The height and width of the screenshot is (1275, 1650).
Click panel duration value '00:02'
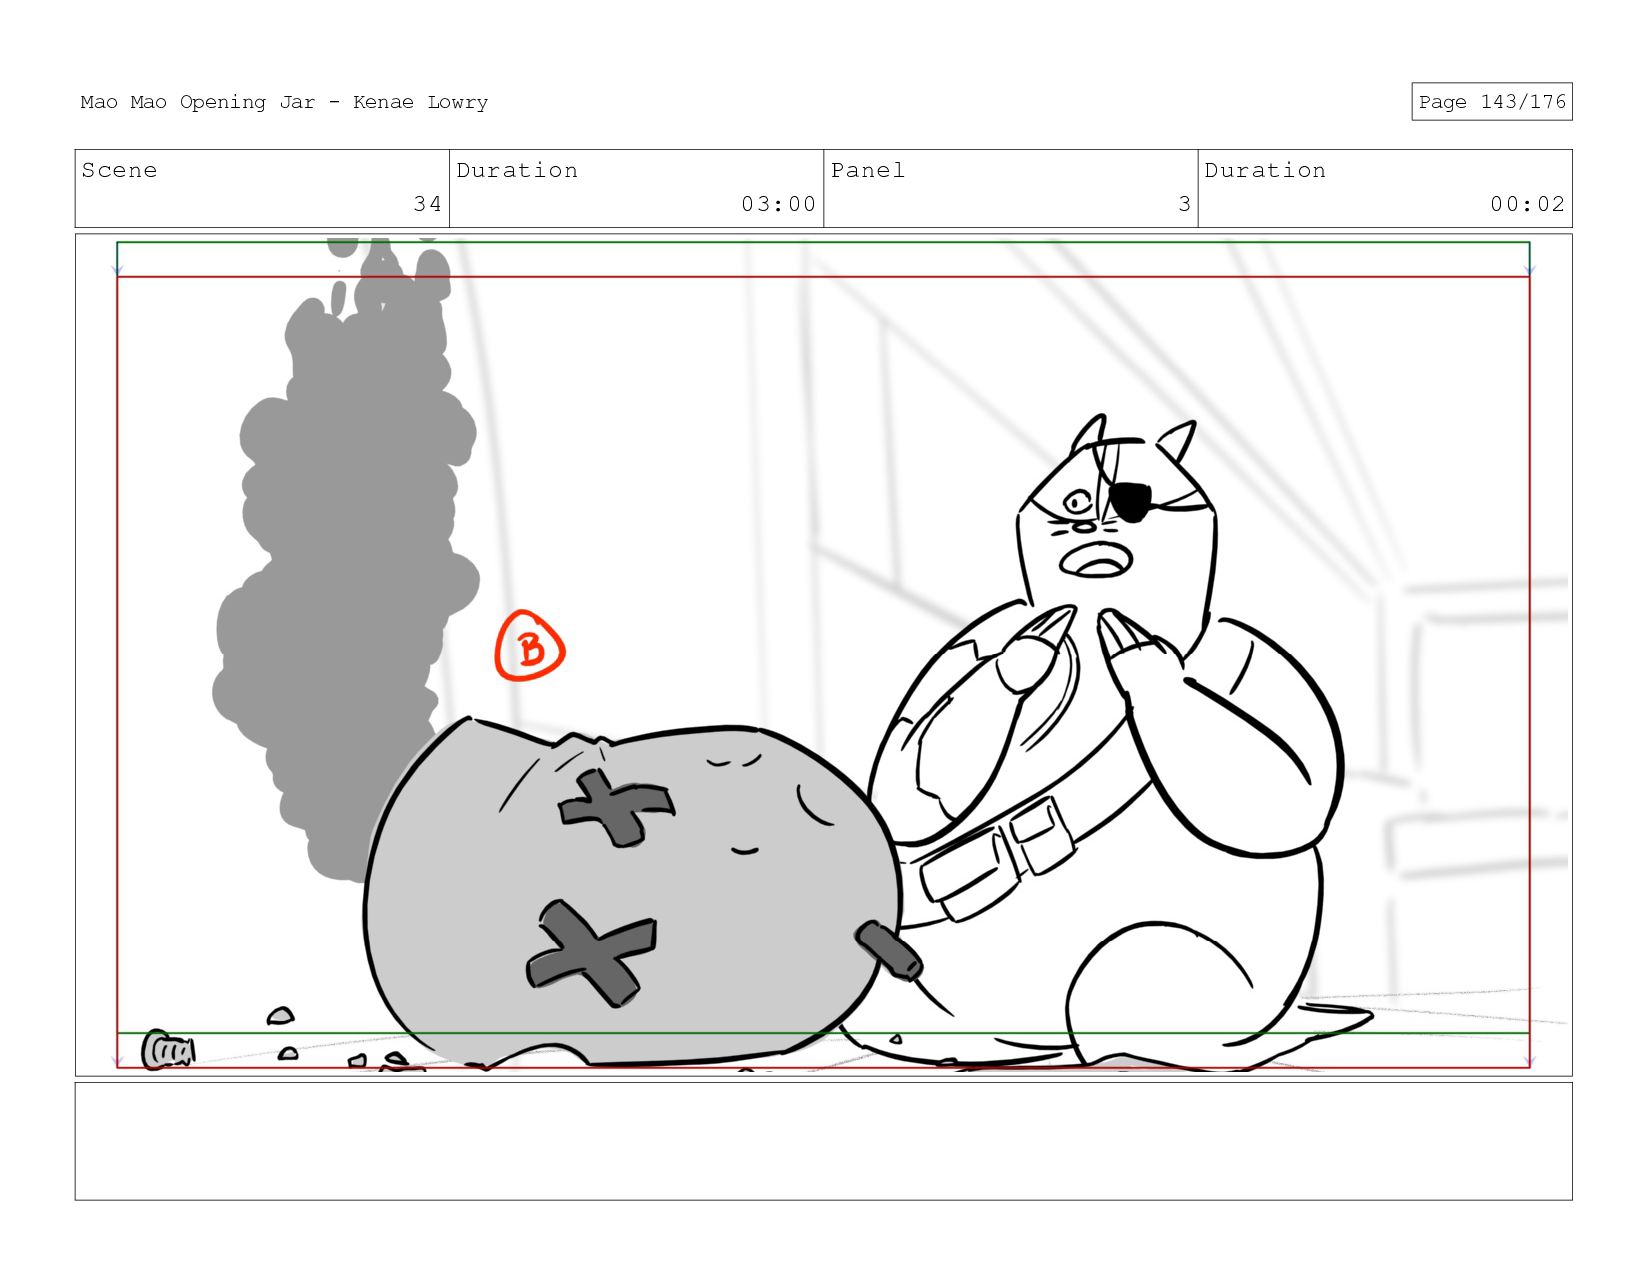pyautogui.click(x=1527, y=204)
